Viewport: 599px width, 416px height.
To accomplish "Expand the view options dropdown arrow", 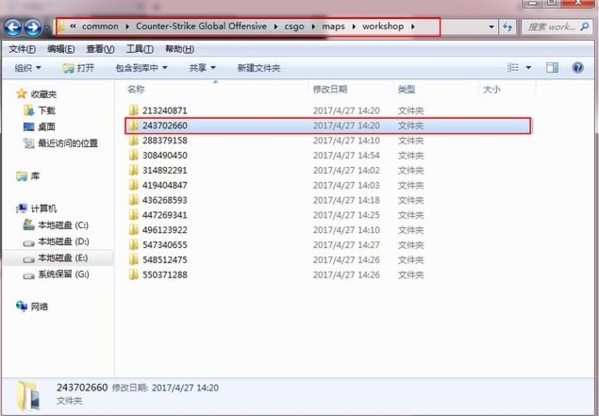I will coord(528,68).
